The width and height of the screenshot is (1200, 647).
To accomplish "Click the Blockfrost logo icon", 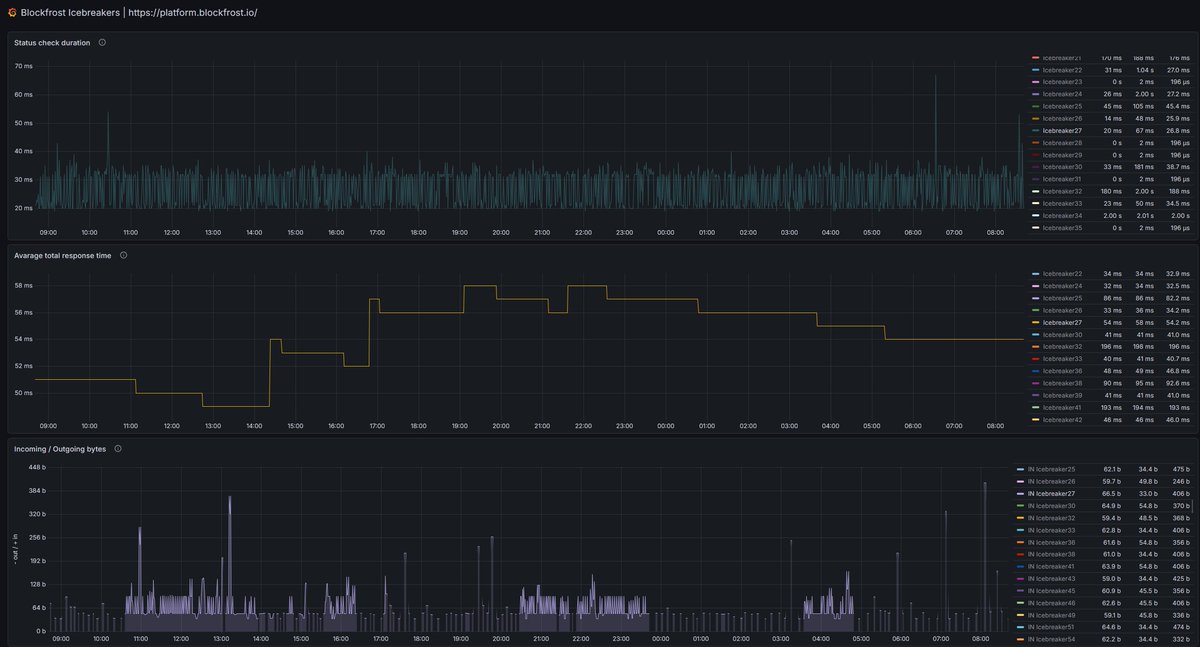I will click(x=10, y=13).
